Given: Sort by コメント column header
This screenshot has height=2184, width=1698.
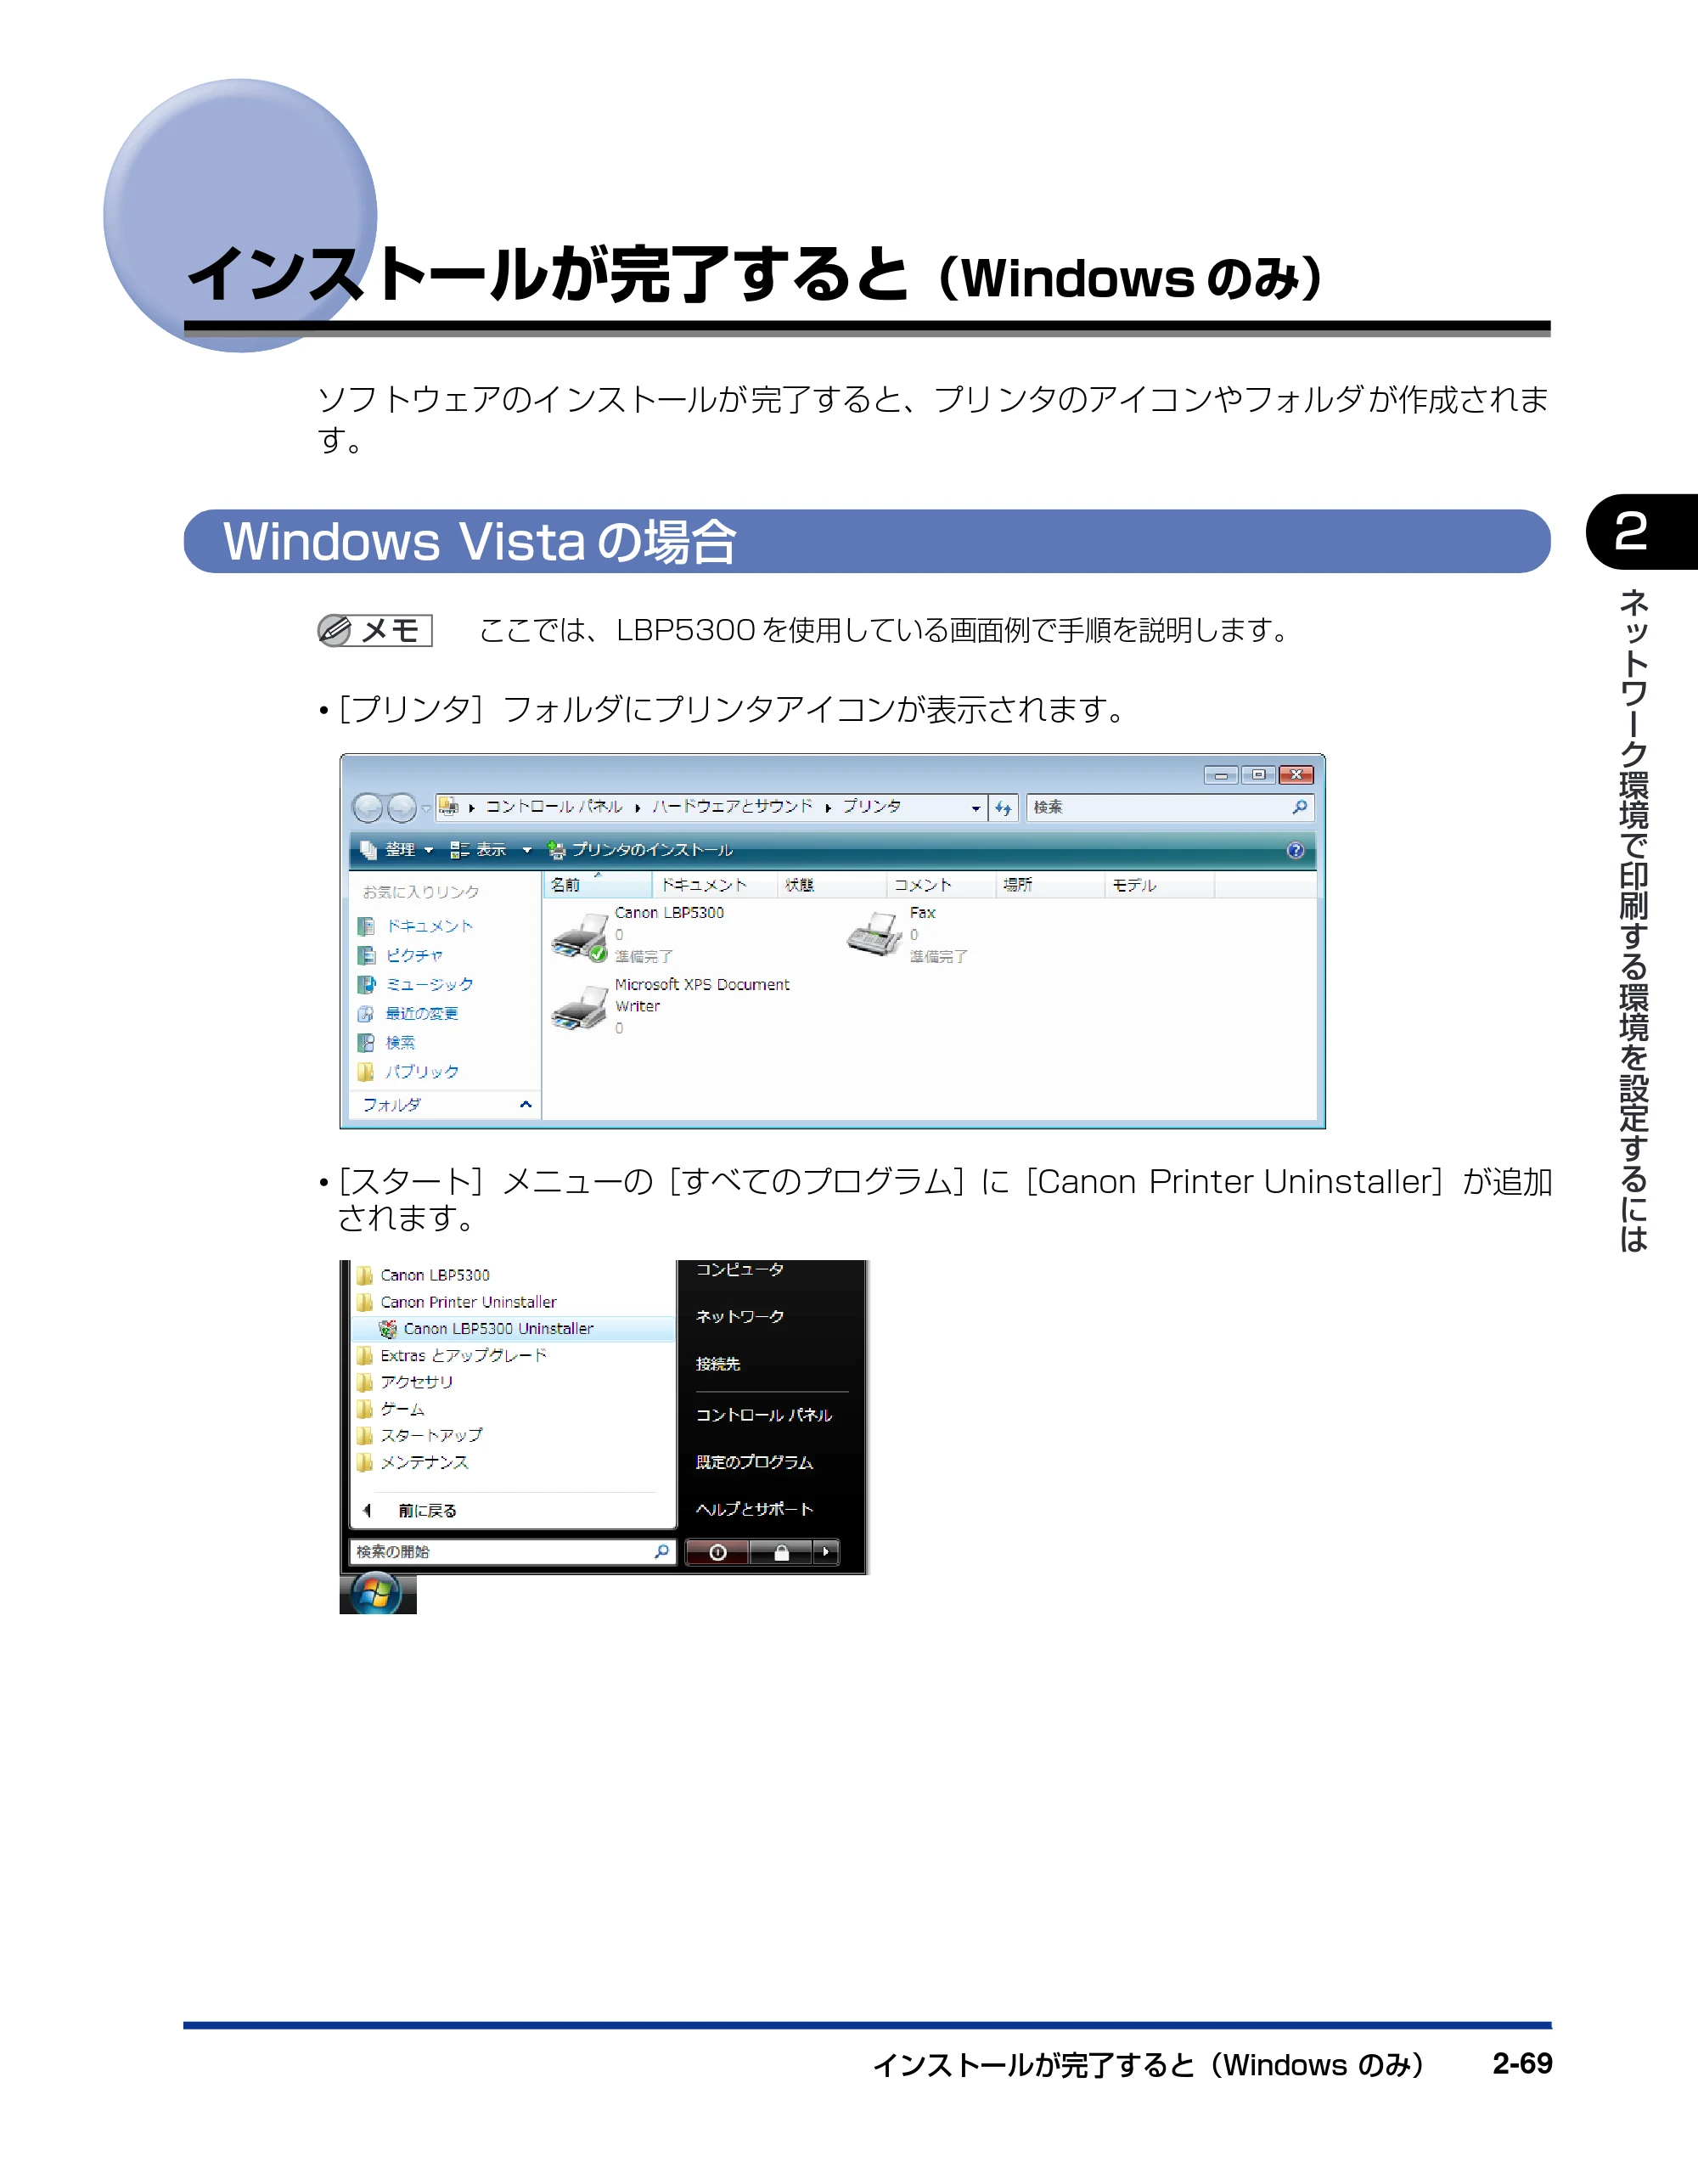Looking at the screenshot, I should pyautogui.click(x=941, y=885).
